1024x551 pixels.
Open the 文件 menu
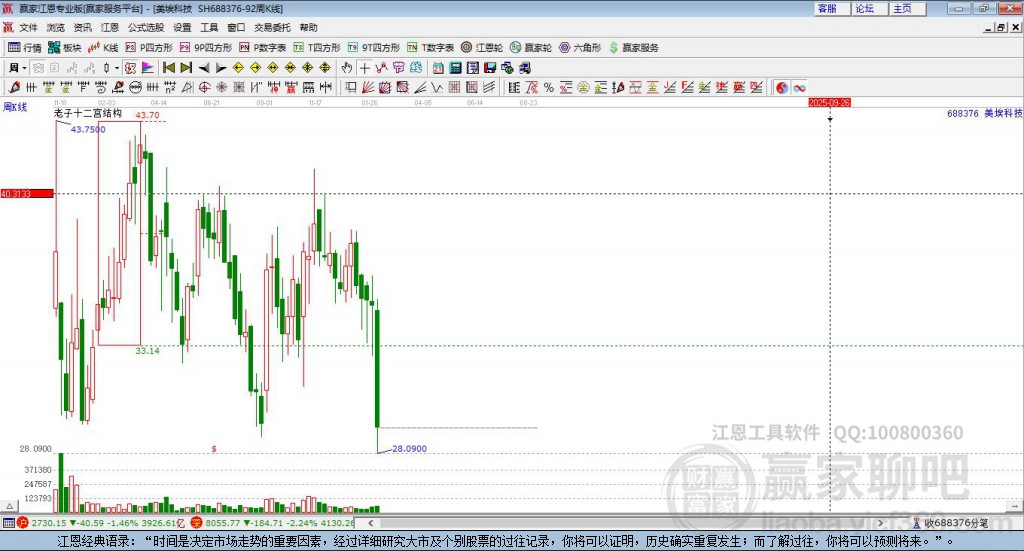point(28,27)
